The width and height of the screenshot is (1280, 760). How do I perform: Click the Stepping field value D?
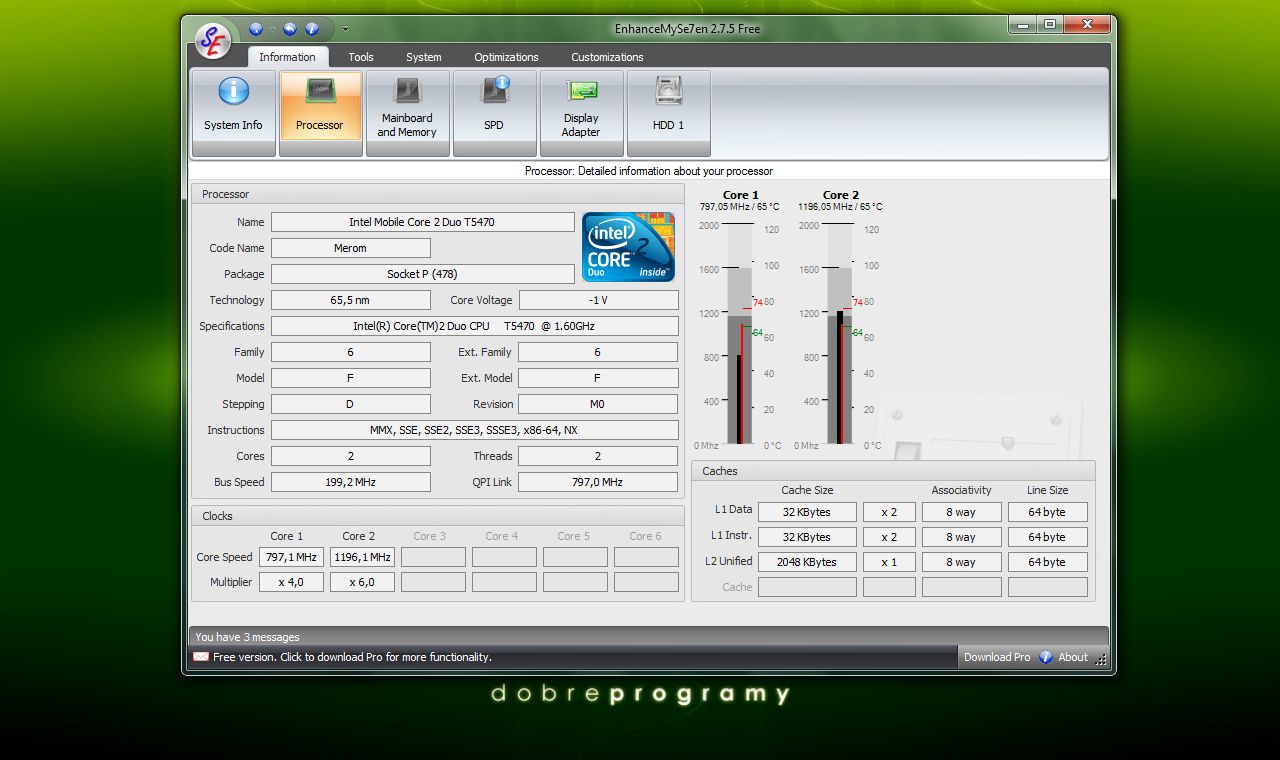click(x=350, y=404)
